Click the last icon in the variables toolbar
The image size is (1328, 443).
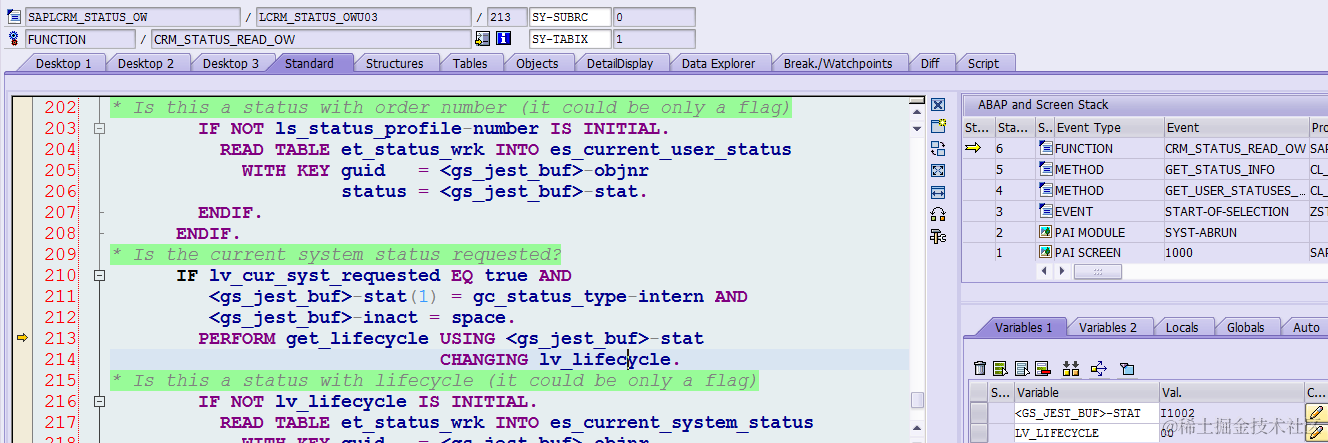coord(1127,368)
